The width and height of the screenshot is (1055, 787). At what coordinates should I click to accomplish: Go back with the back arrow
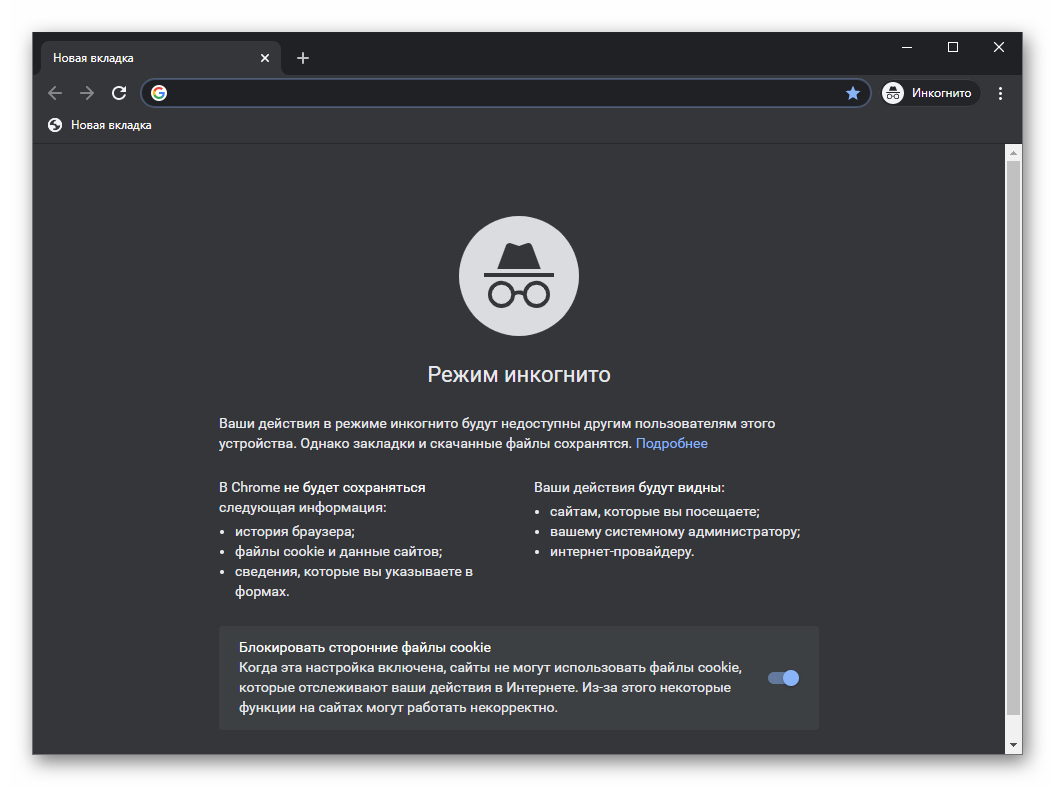tap(55, 93)
